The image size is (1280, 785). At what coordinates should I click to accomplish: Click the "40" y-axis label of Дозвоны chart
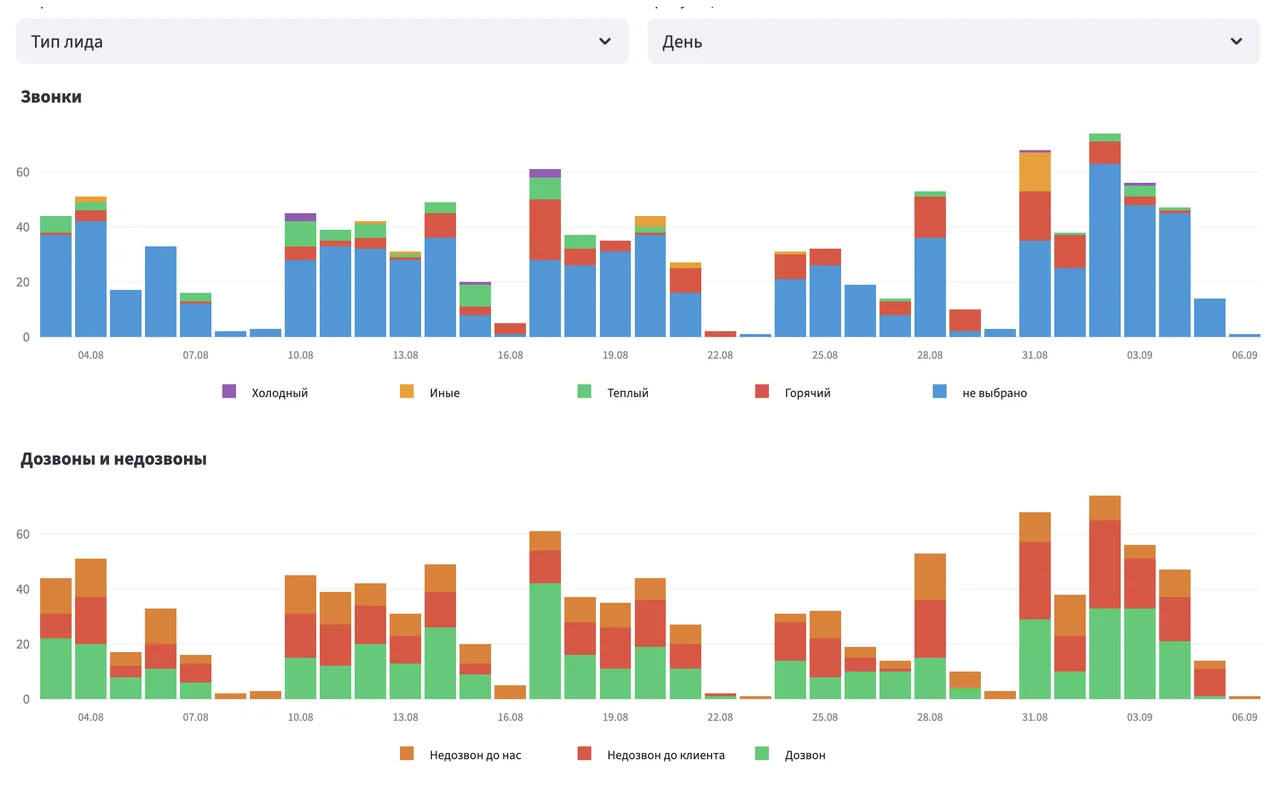[24, 589]
